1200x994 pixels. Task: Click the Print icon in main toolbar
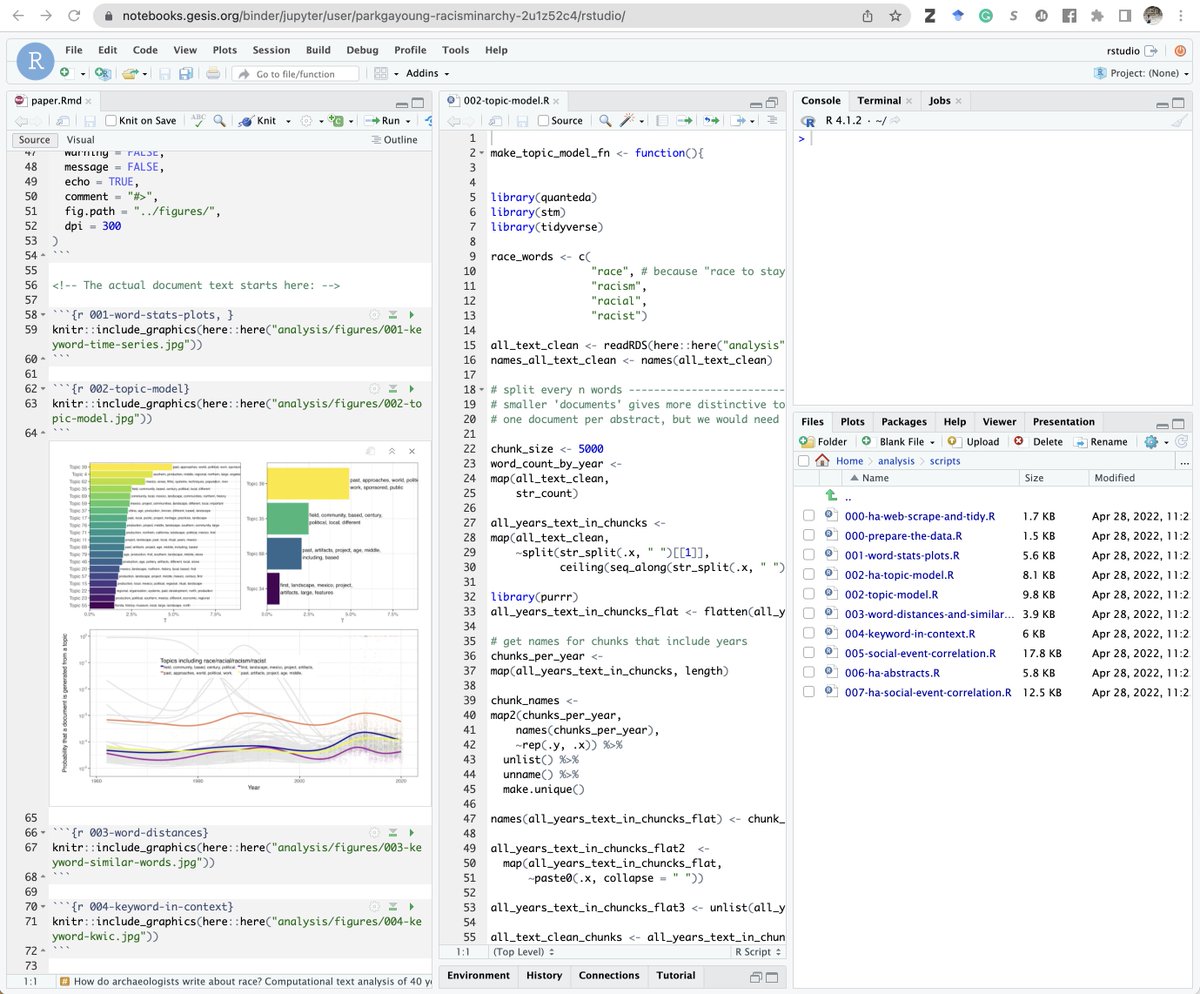coord(213,73)
